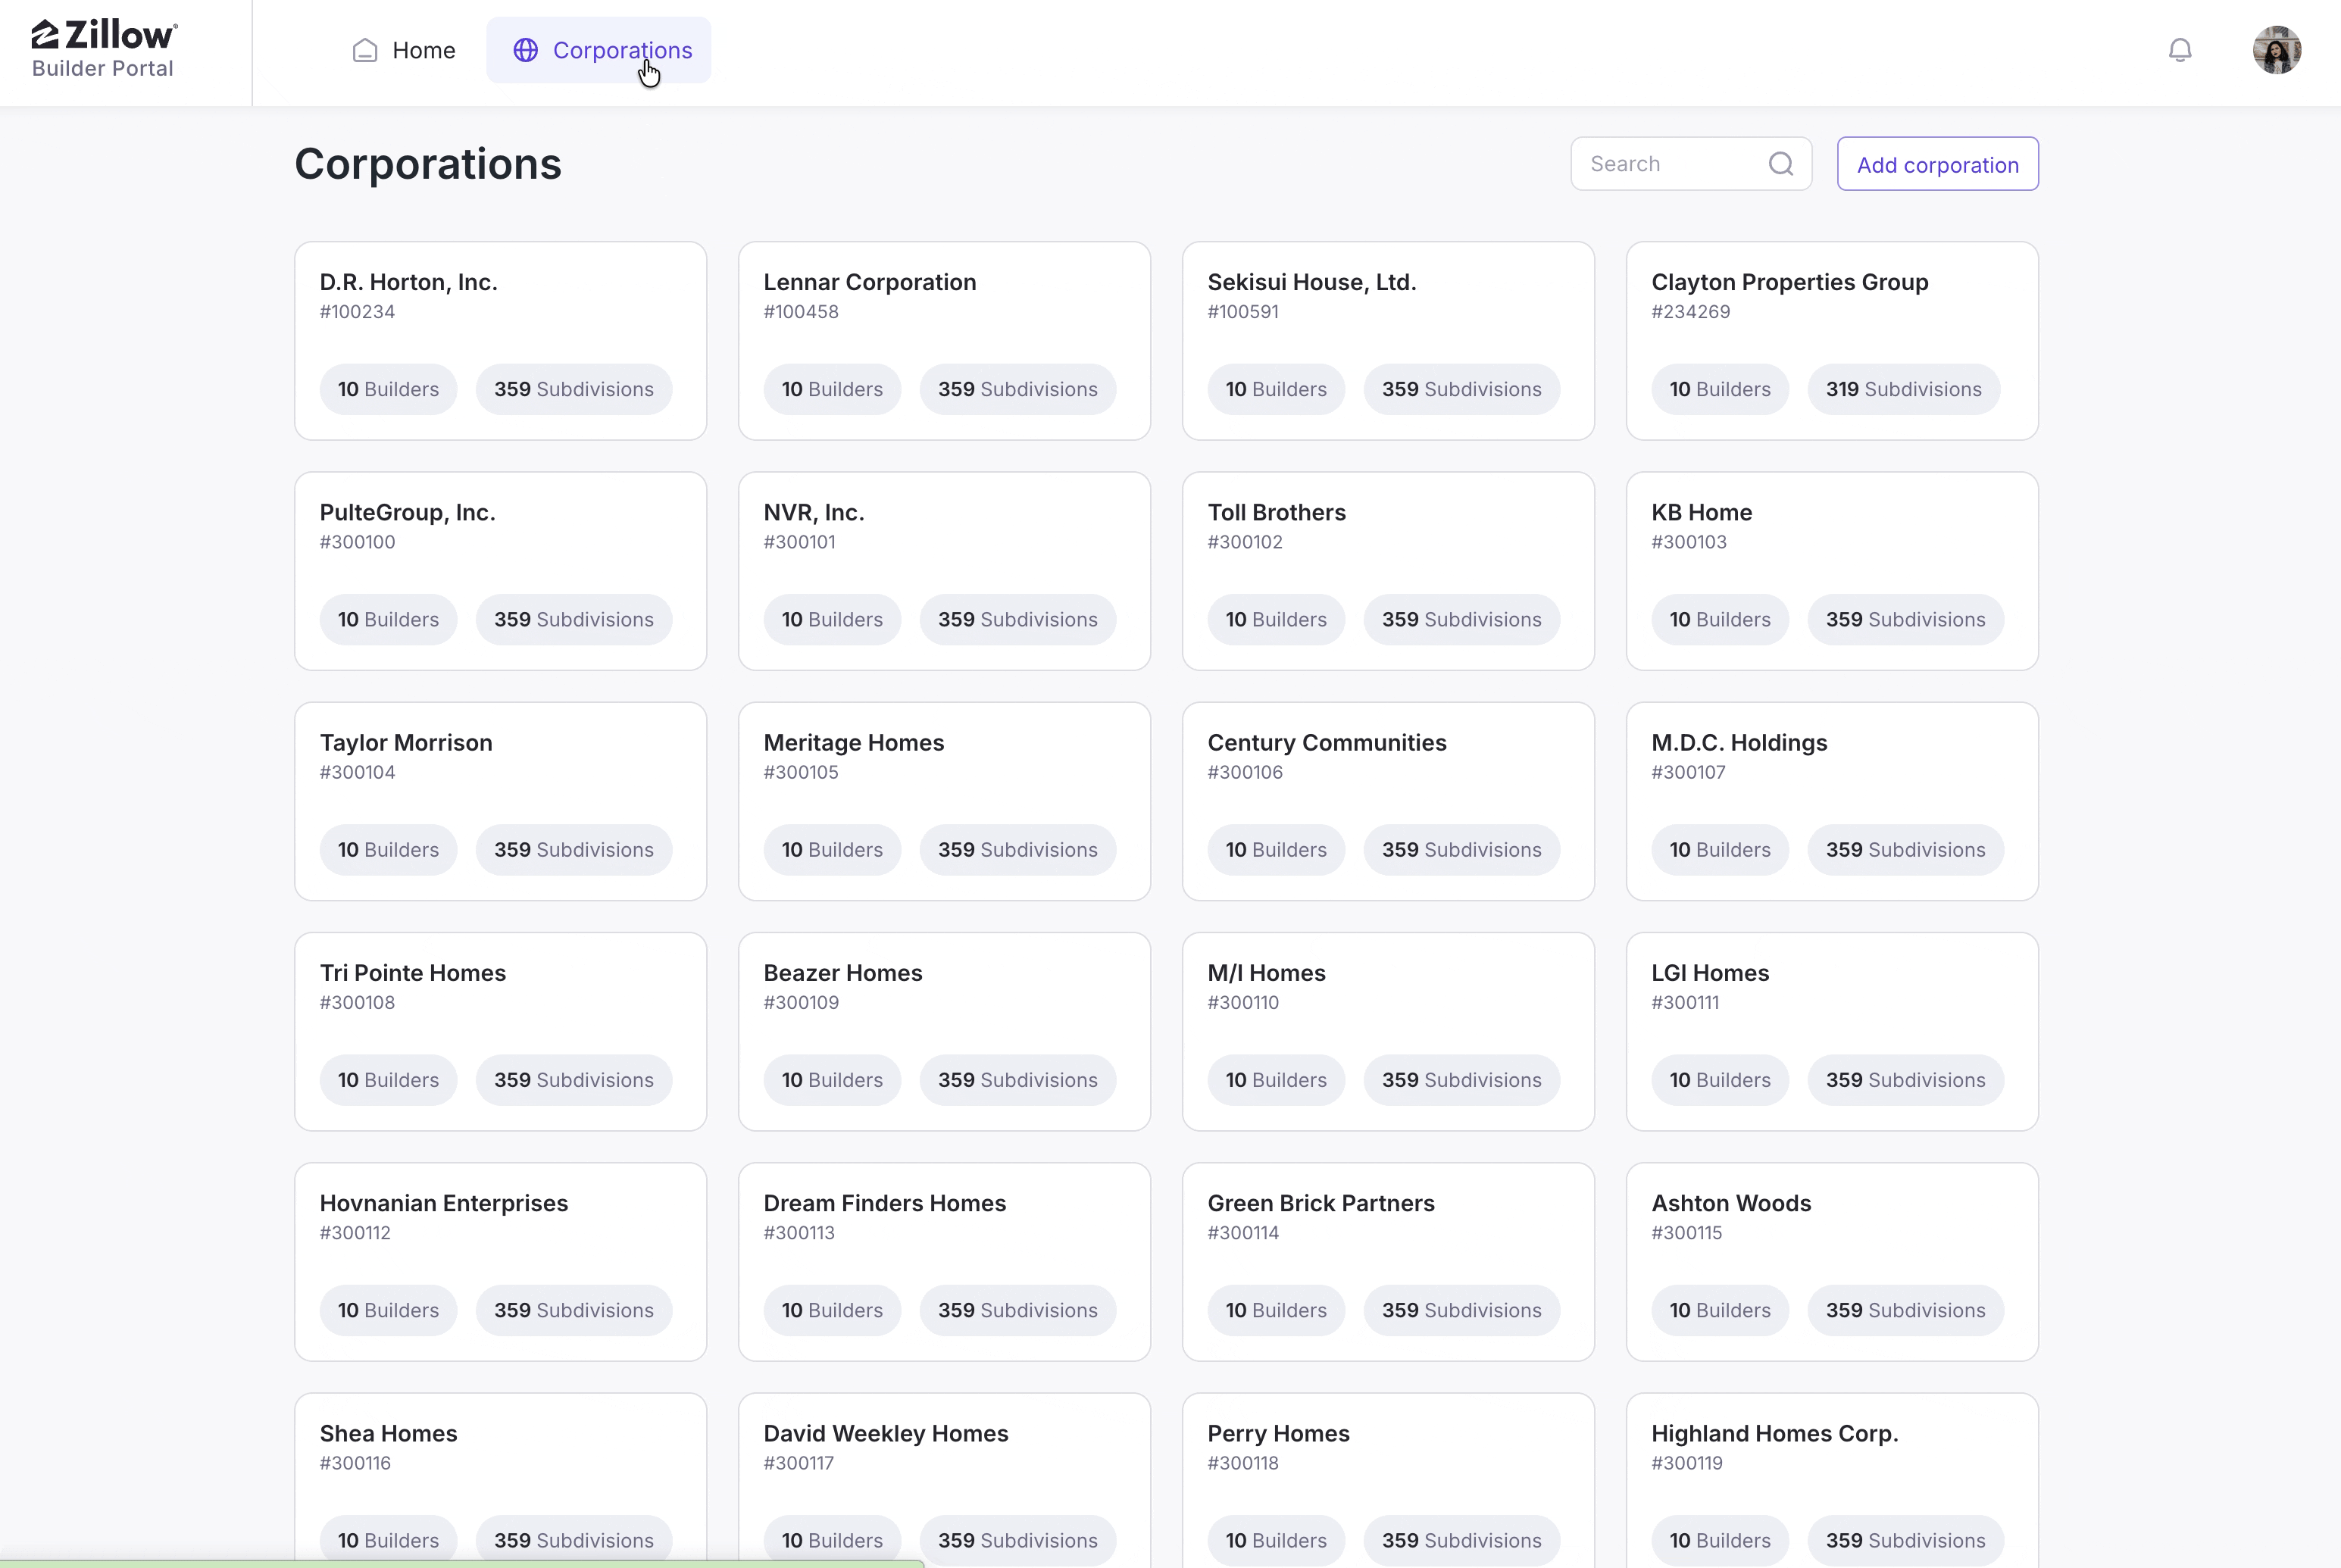Open the Taylor Morrison card
Image resolution: width=2341 pixels, height=1568 pixels.
(x=500, y=801)
